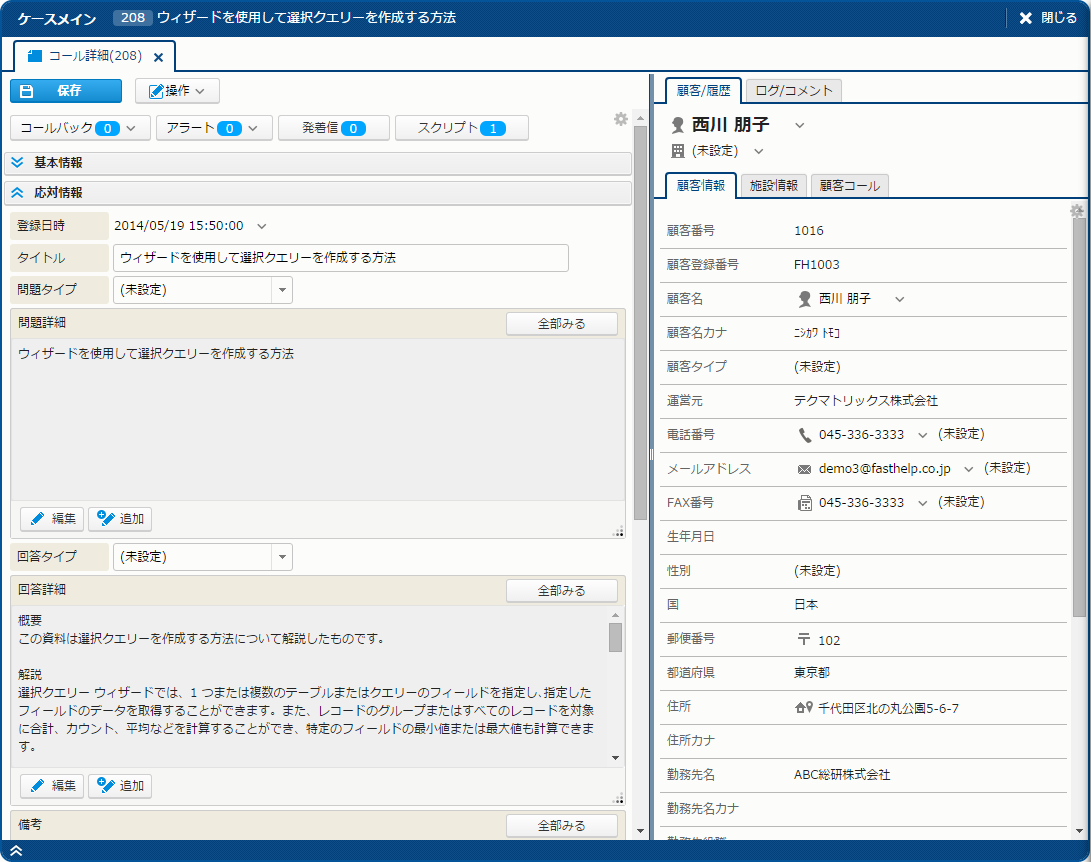Image resolution: width=1091 pixels, height=862 pixels.
Task: Click the map icon beside 千代田区 address
Action: click(x=803, y=709)
